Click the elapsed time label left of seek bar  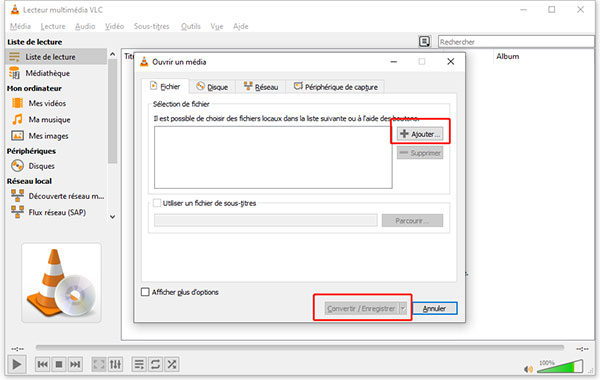pyautogui.click(x=18, y=349)
